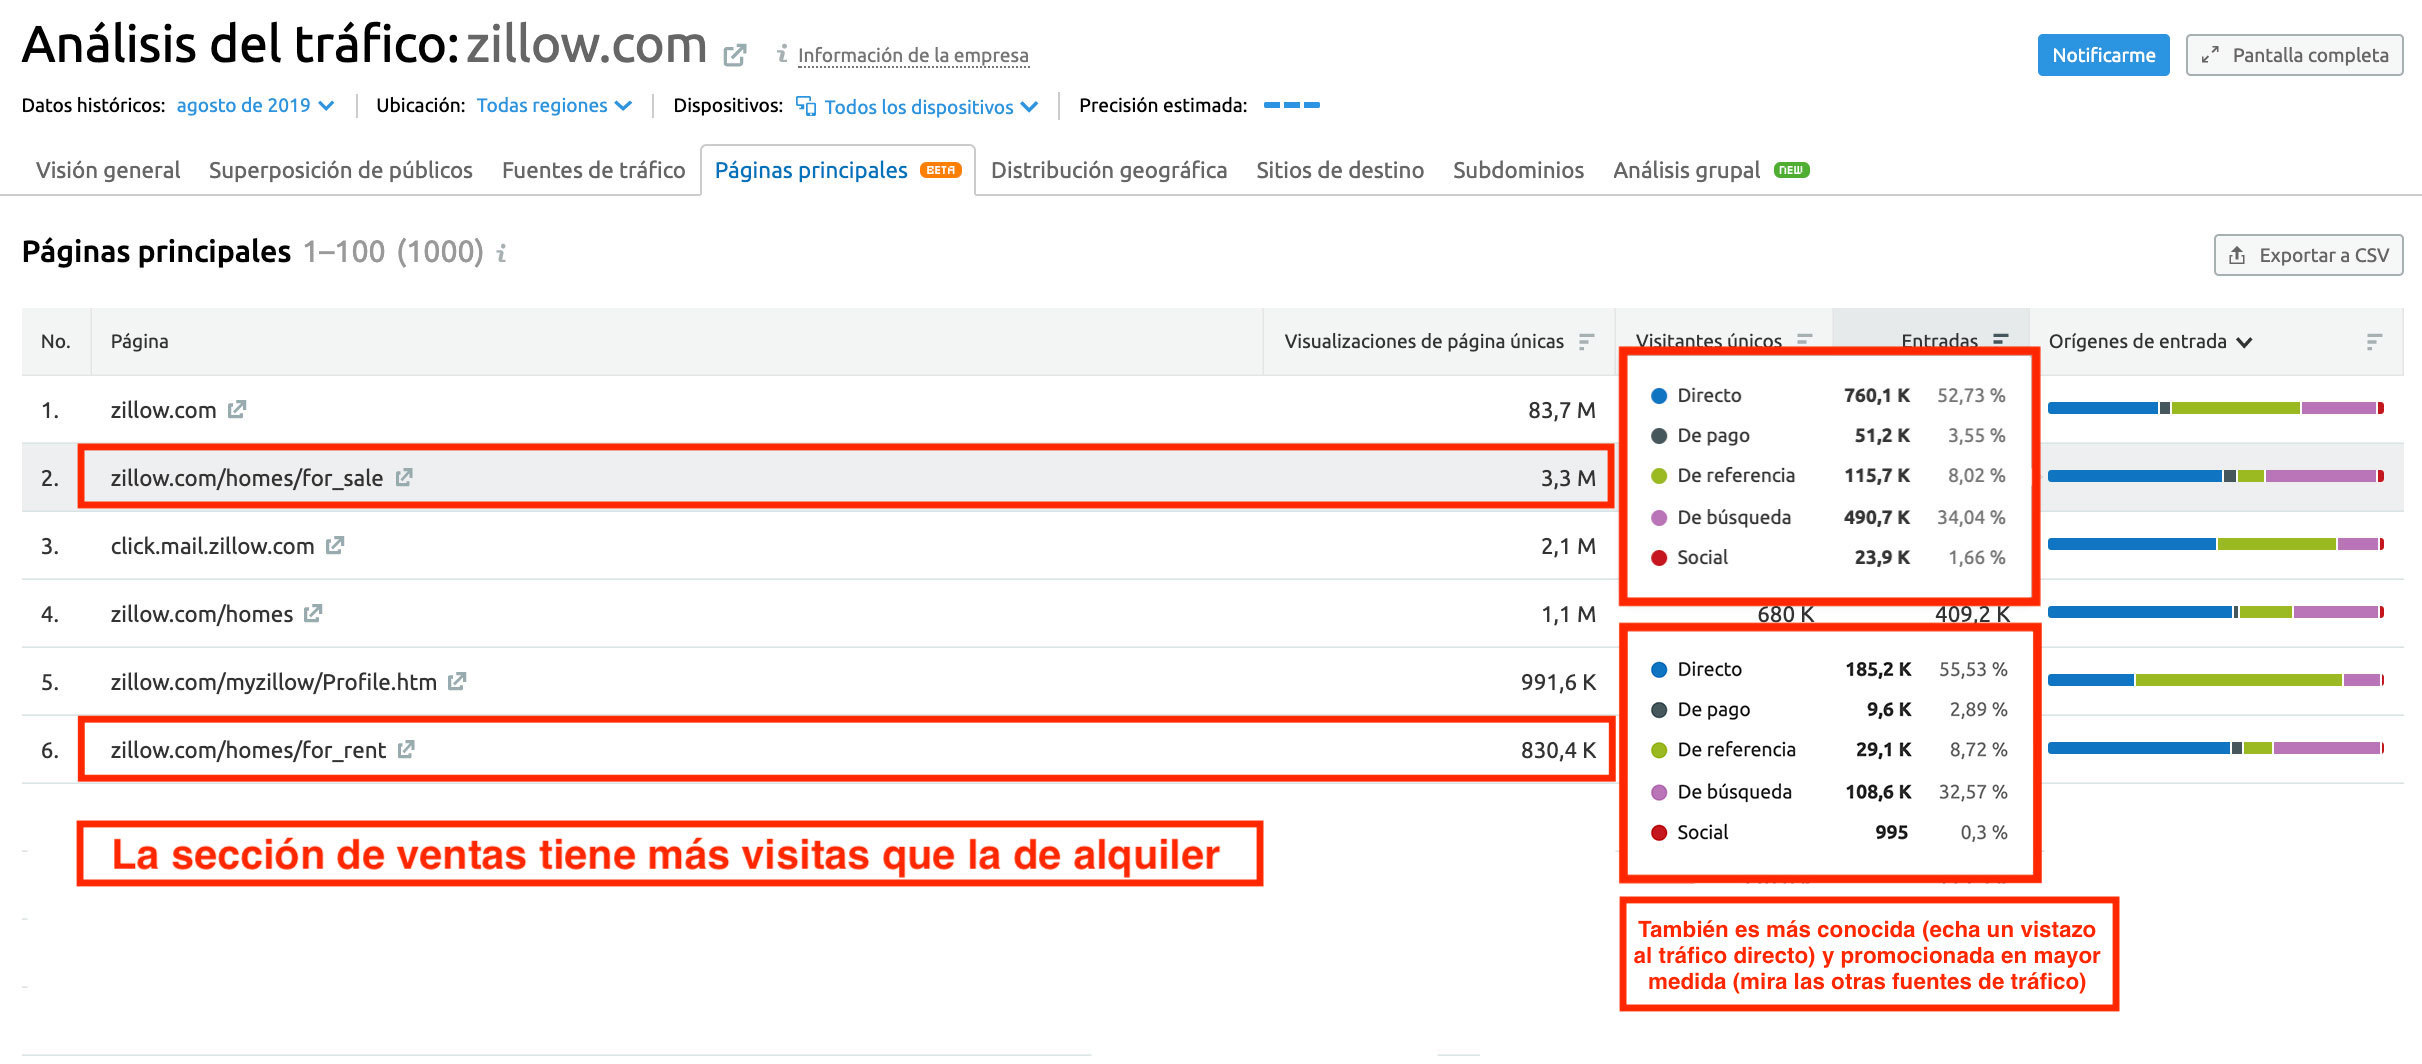The height and width of the screenshot is (1064, 2422).
Task: Click the Directo 760,1 K tooltip entry
Action: click(1828, 395)
